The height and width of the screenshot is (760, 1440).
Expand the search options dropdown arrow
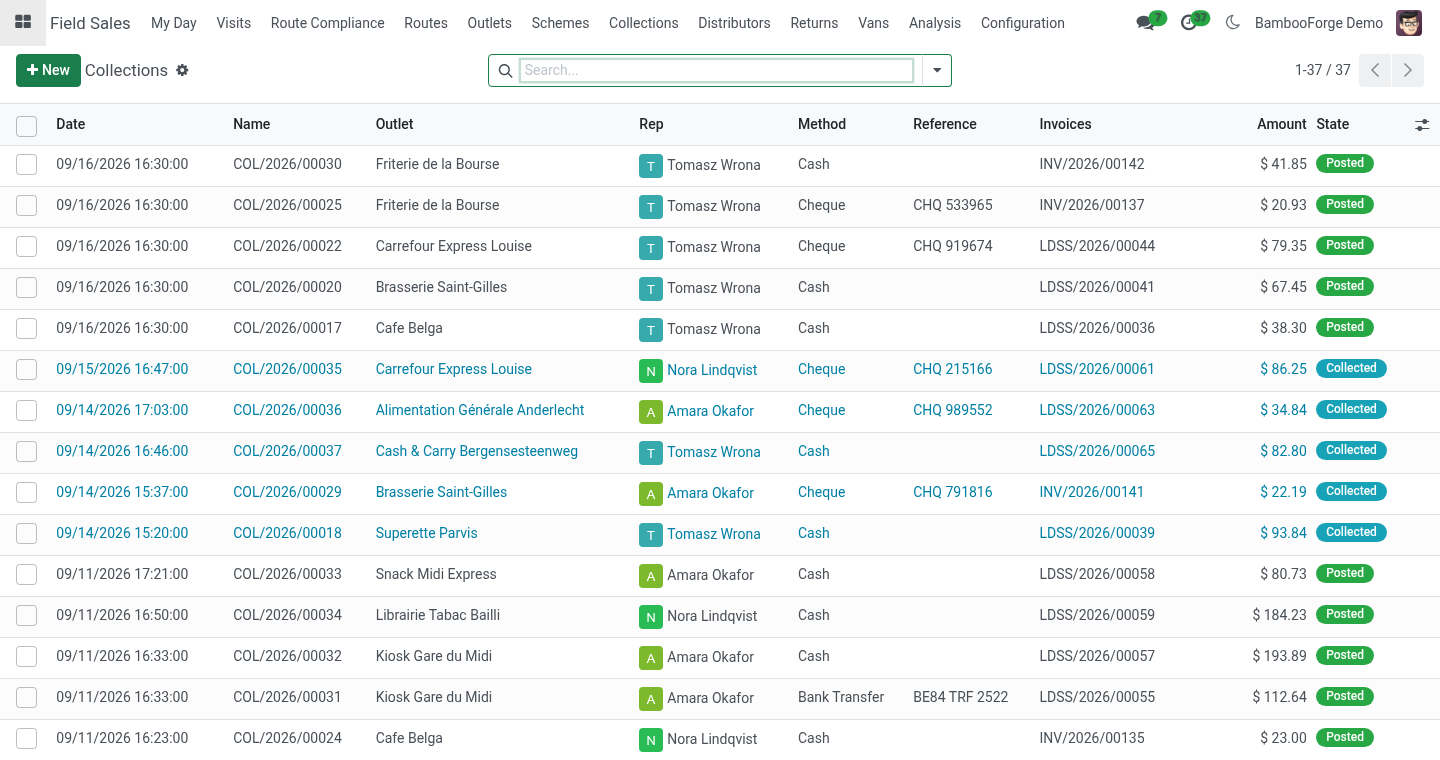click(x=937, y=70)
